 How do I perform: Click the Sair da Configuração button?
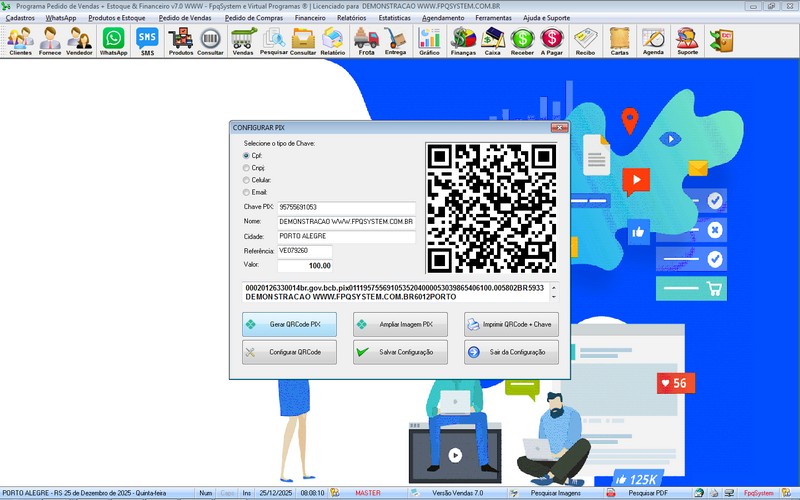click(x=511, y=352)
